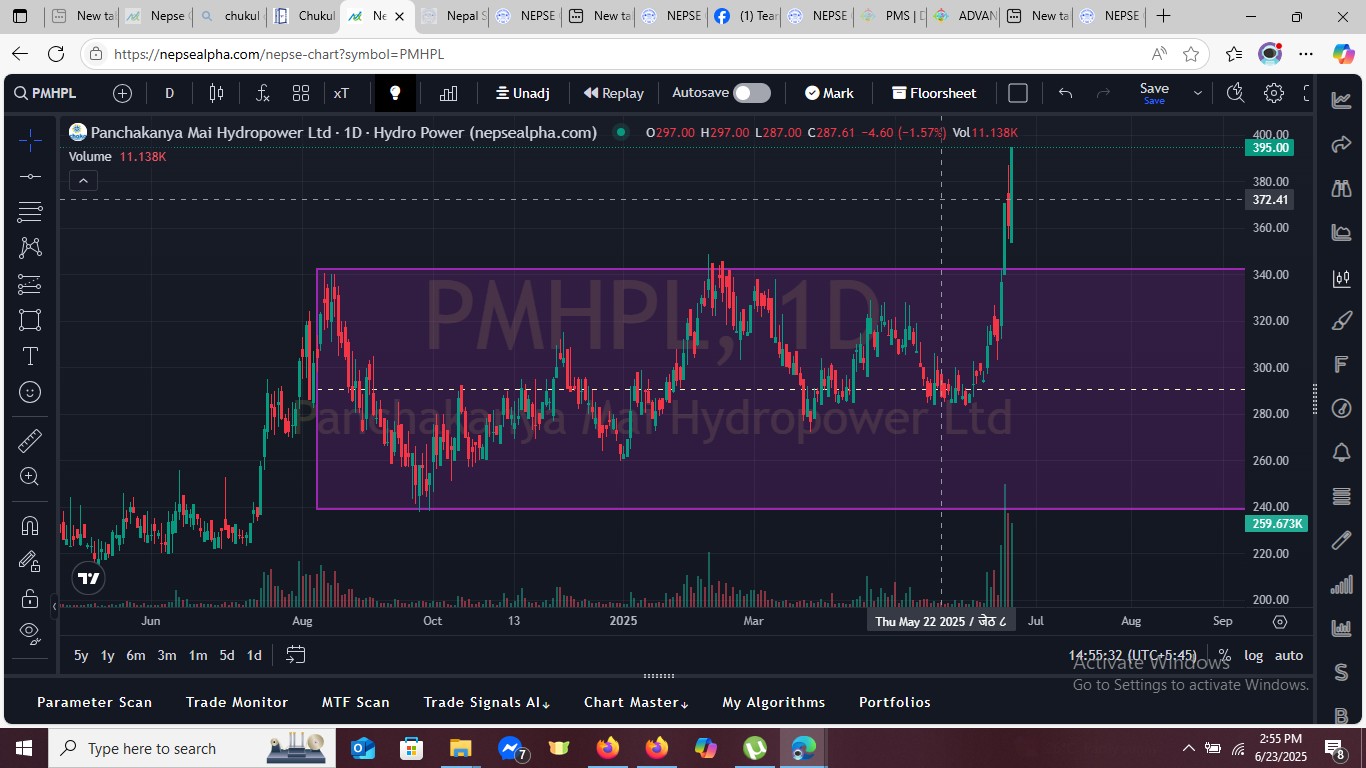This screenshot has width=1366, height=768.
Task: Open the Unadj adjustment dropdown
Action: [522, 93]
